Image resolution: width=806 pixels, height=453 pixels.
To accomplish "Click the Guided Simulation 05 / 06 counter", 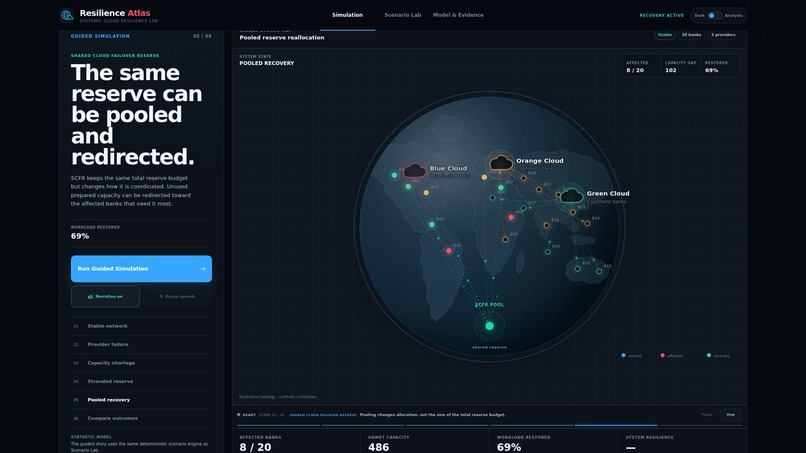I will [x=202, y=36].
